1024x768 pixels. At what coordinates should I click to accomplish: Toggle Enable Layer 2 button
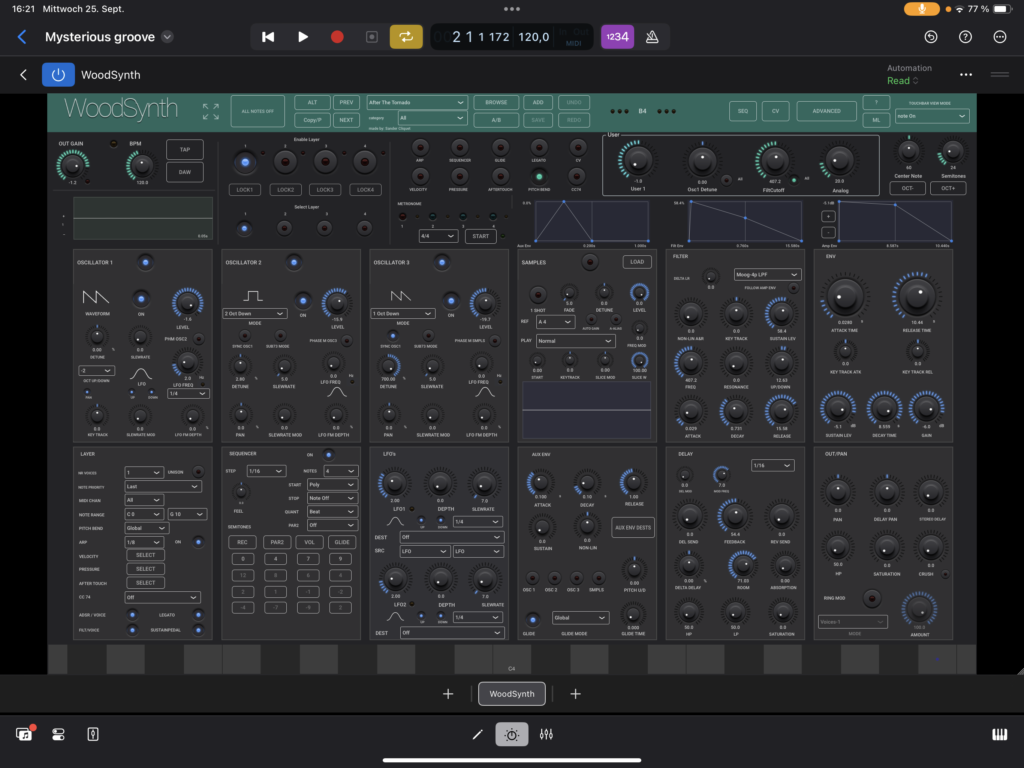point(285,161)
